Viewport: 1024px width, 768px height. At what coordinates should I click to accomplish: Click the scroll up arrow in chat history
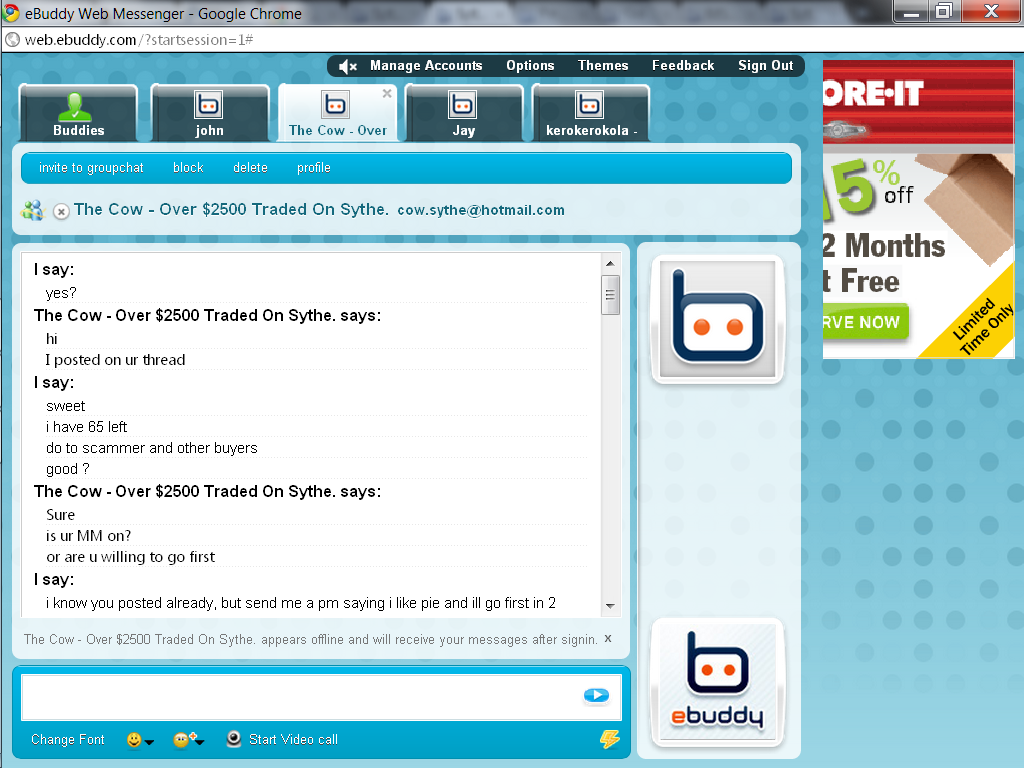(610, 263)
